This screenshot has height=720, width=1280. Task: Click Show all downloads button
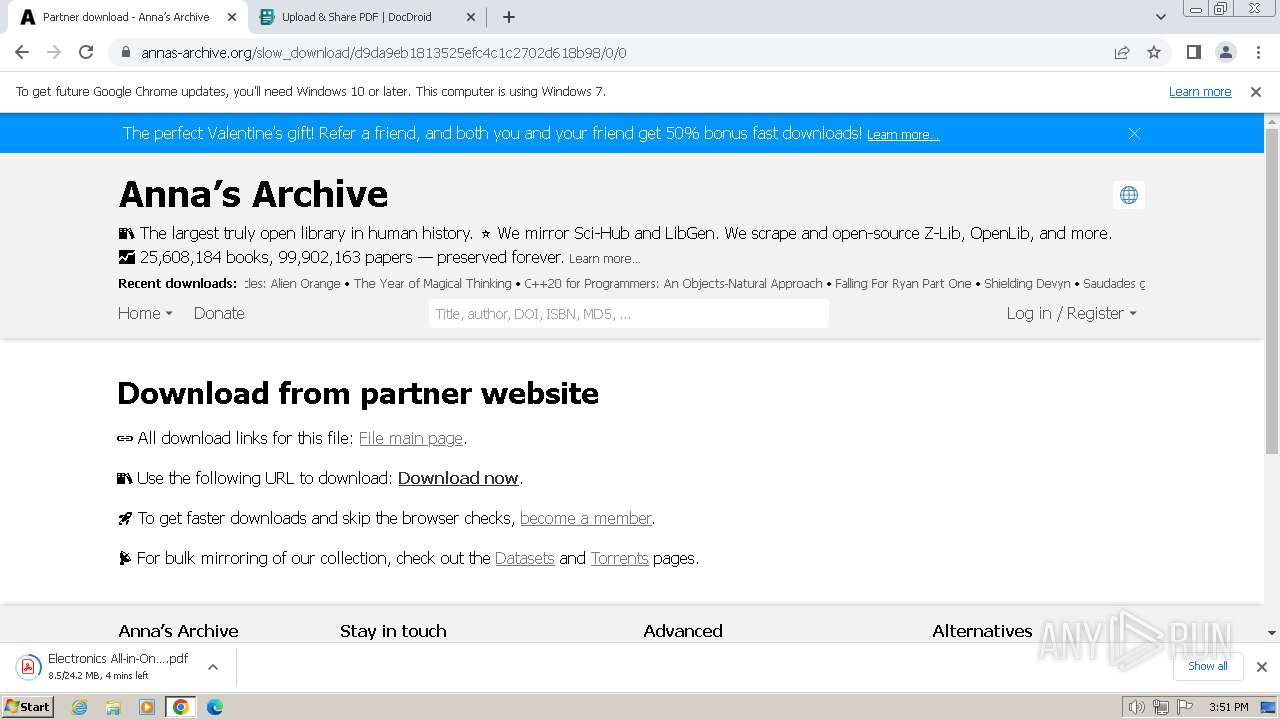(x=1208, y=666)
